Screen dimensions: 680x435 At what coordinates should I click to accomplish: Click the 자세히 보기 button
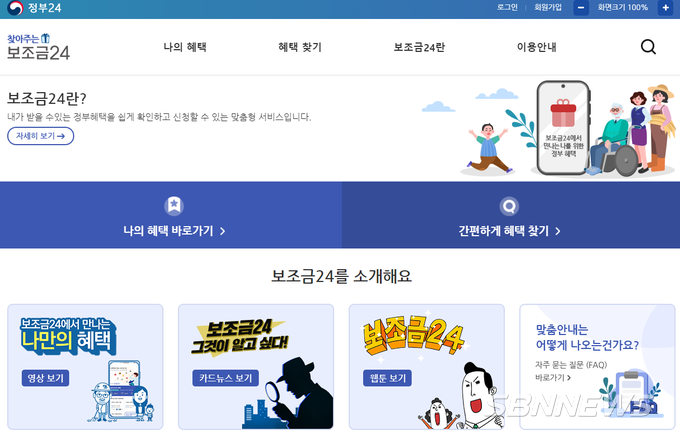click(x=41, y=136)
